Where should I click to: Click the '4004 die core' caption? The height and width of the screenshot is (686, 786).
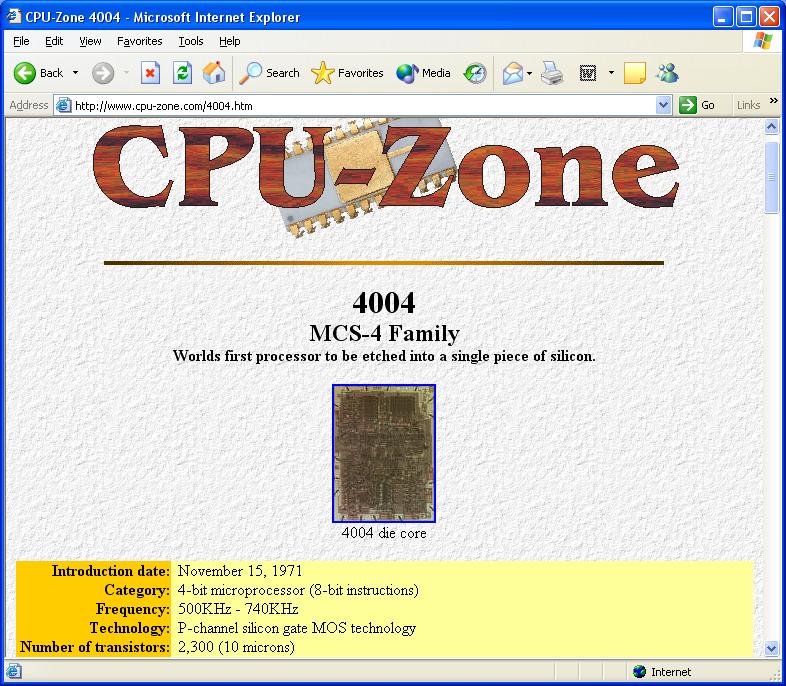[x=384, y=533]
